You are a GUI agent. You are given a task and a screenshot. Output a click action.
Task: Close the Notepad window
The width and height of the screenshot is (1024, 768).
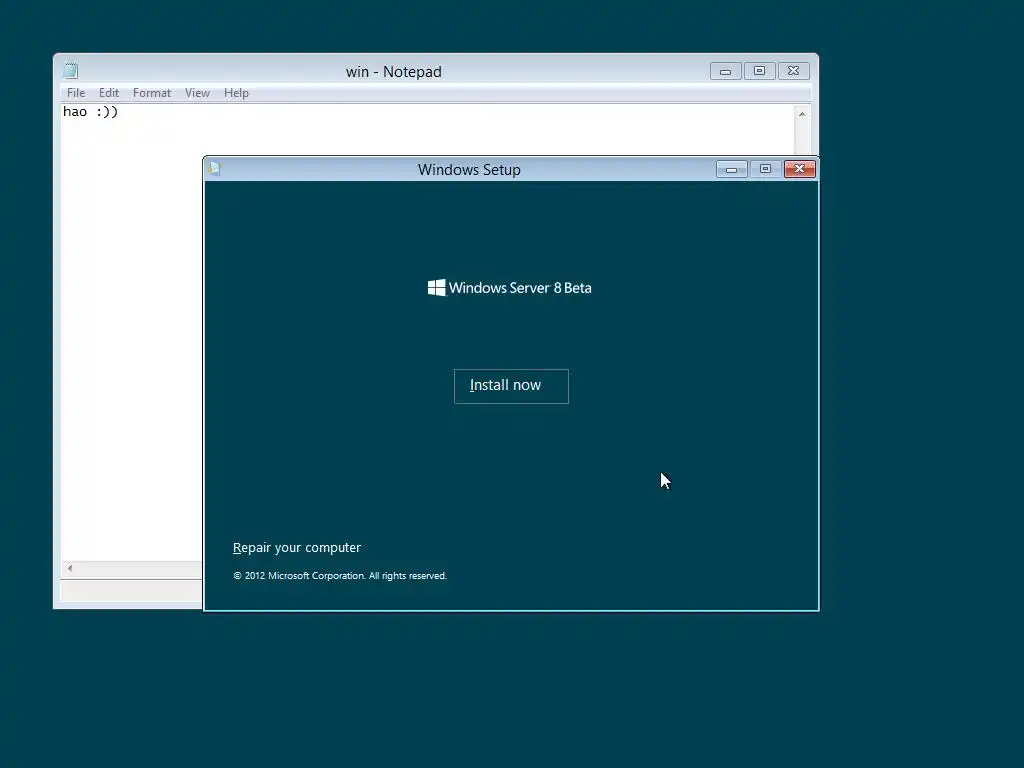point(793,71)
